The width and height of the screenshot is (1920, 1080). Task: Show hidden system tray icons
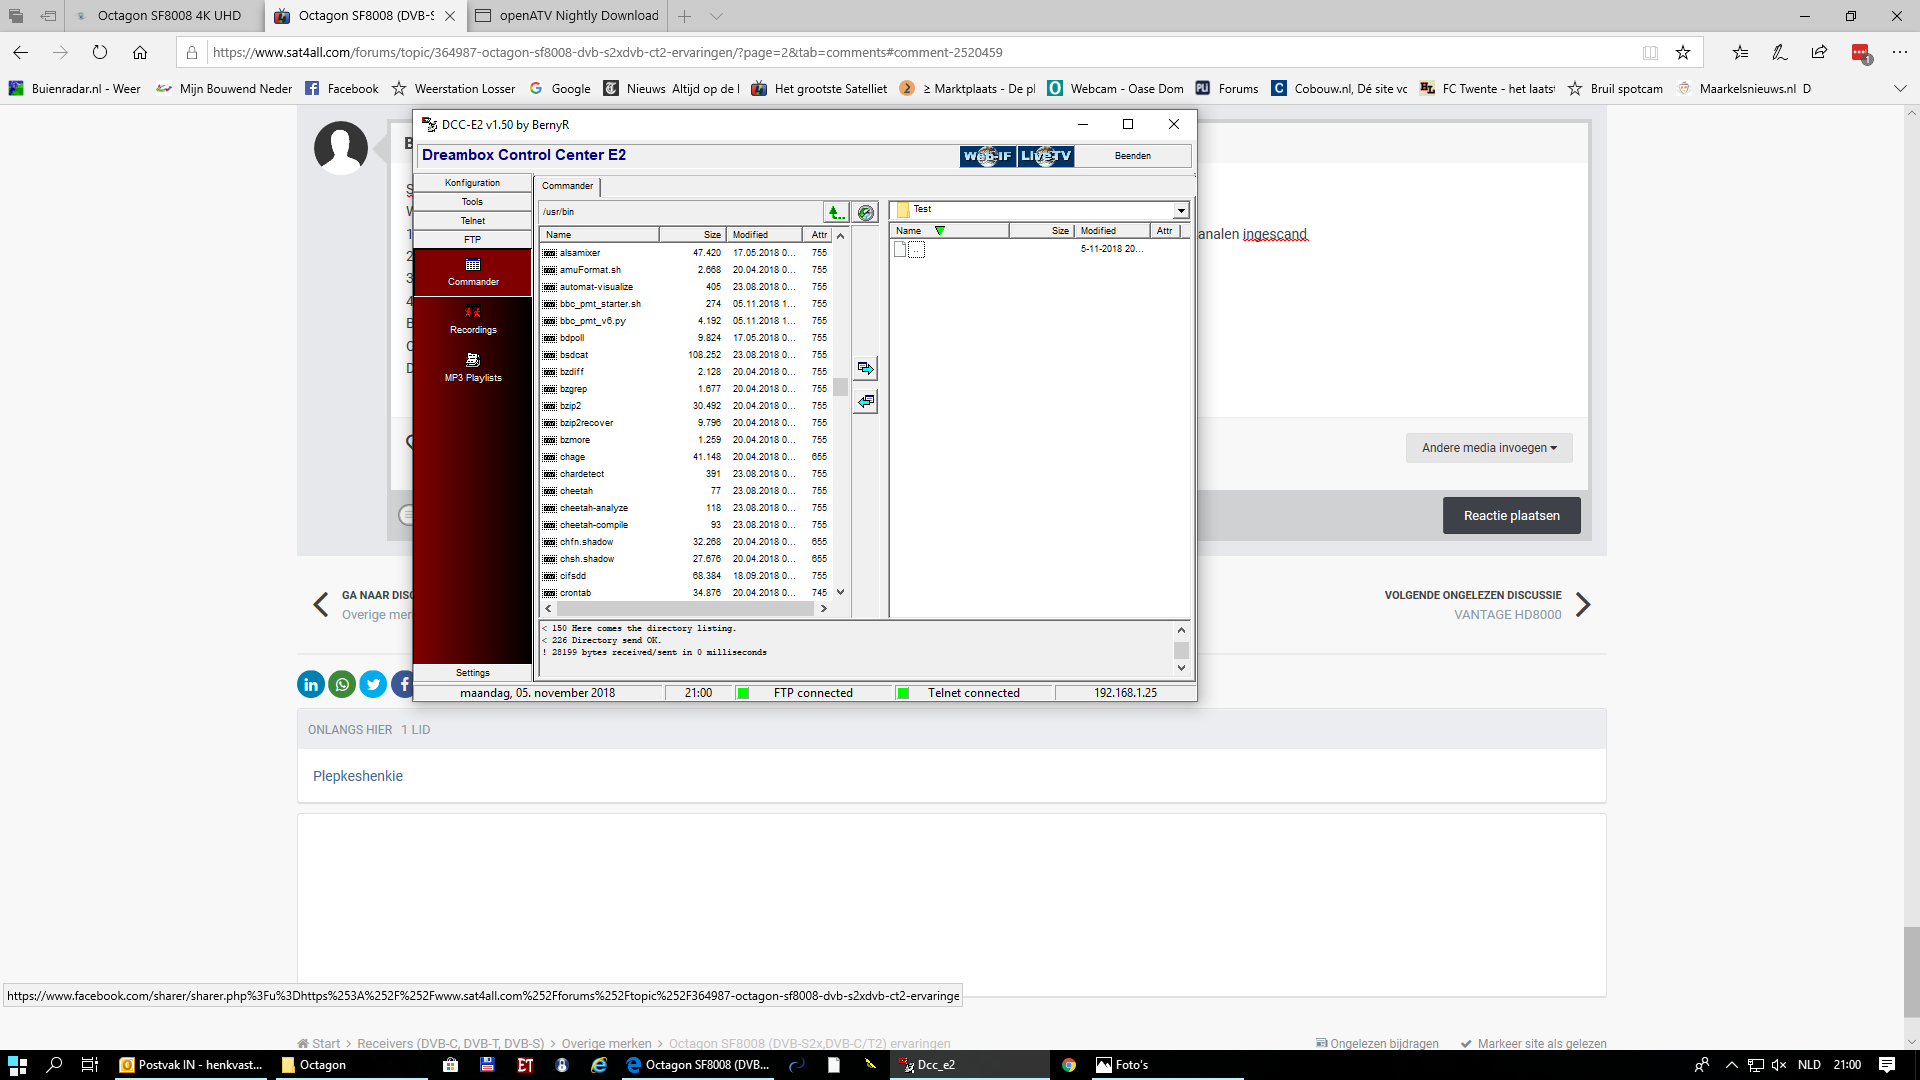(x=1732, y=1065)
